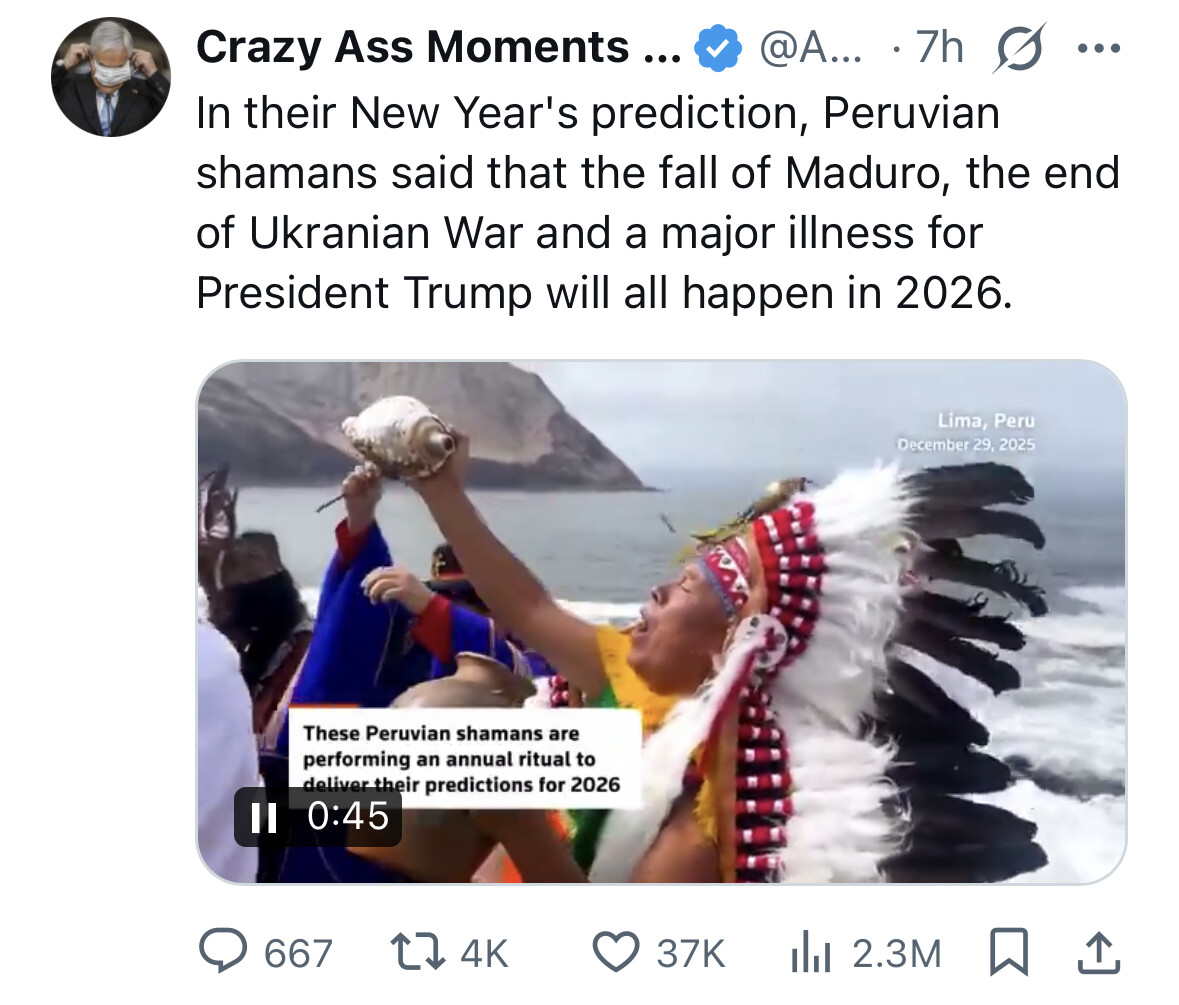Bookmark this post
1179x1005 pixels.
(x=1009, y=953)
